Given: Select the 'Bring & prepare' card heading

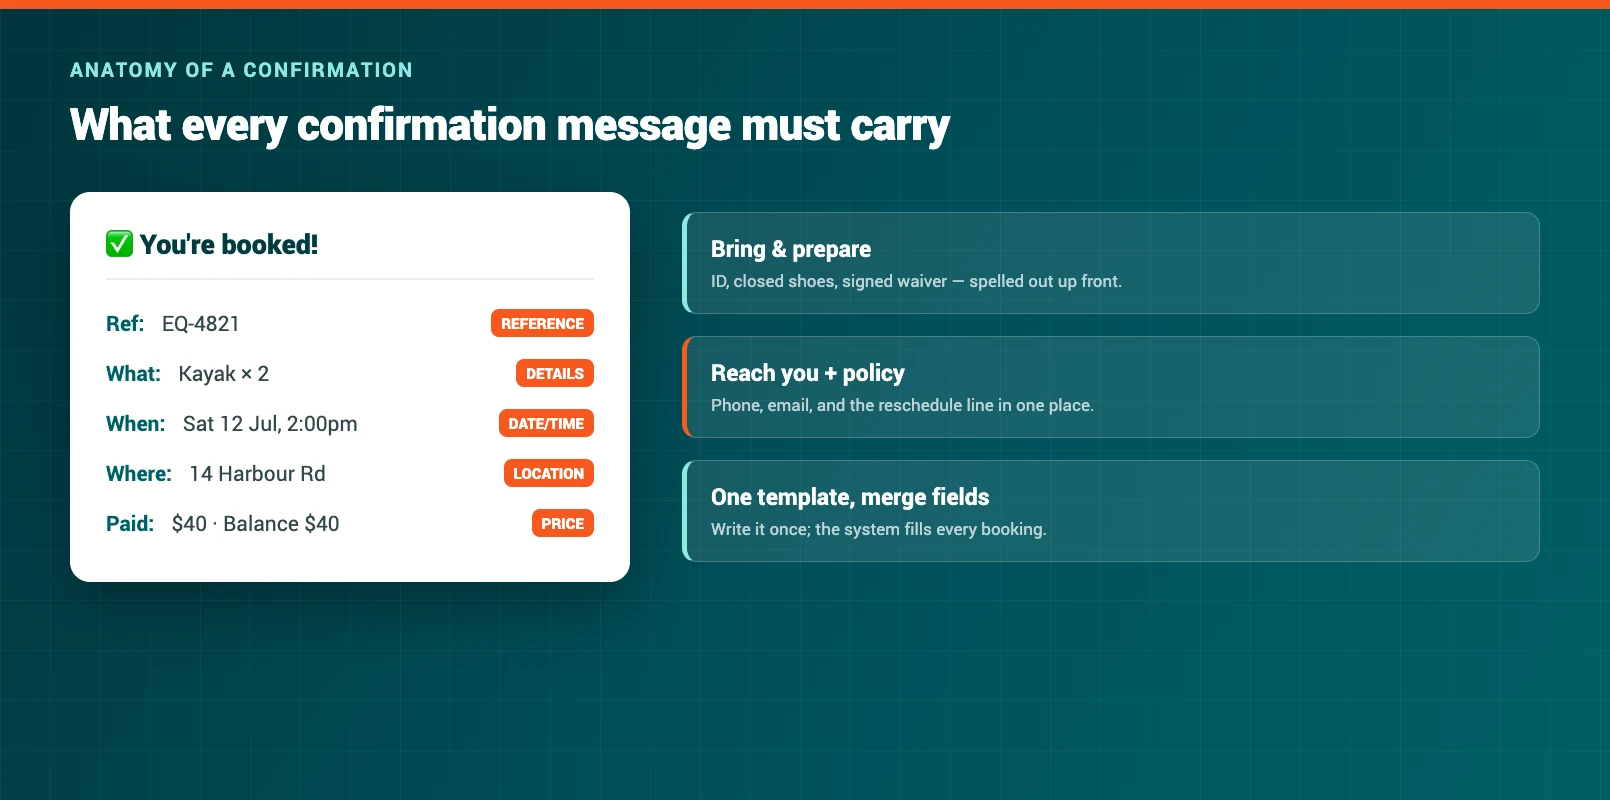Looking at the screenshot, I should pyautogui.click(x=791, y=249).
